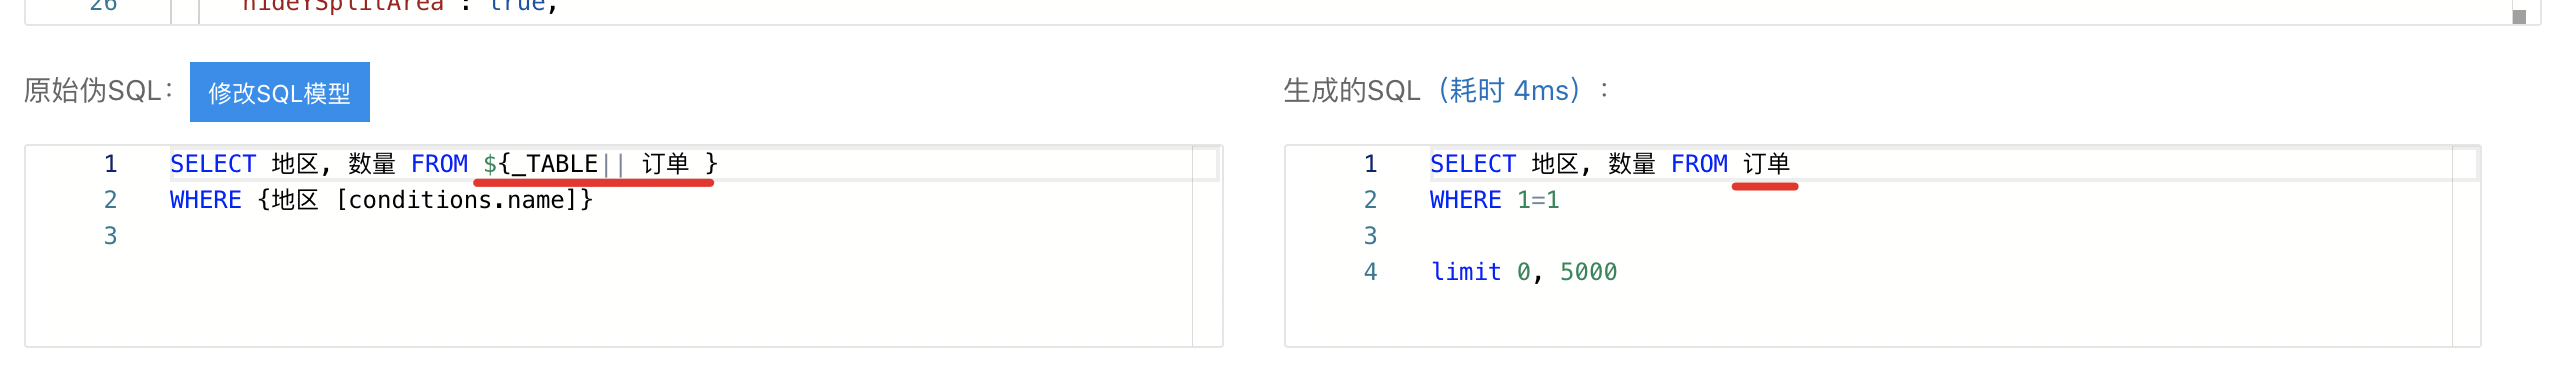Click line number 1 in original SQL editor
Image resolution: width=2572 pixels, height=370 pixels.
coord(110,164)
